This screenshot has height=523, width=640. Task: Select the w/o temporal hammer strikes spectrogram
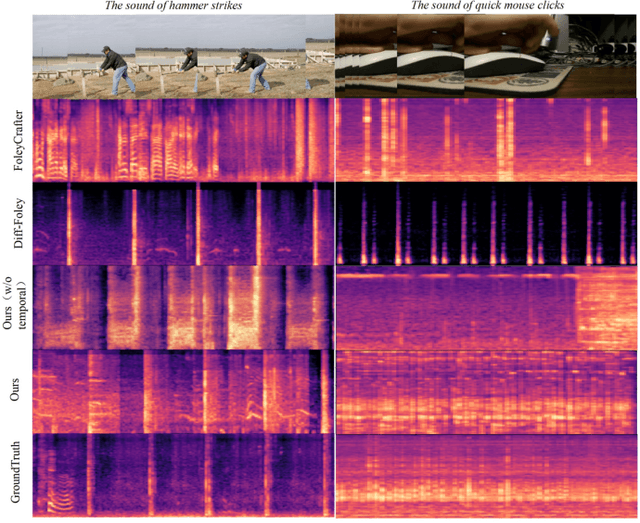coord(182,306)
